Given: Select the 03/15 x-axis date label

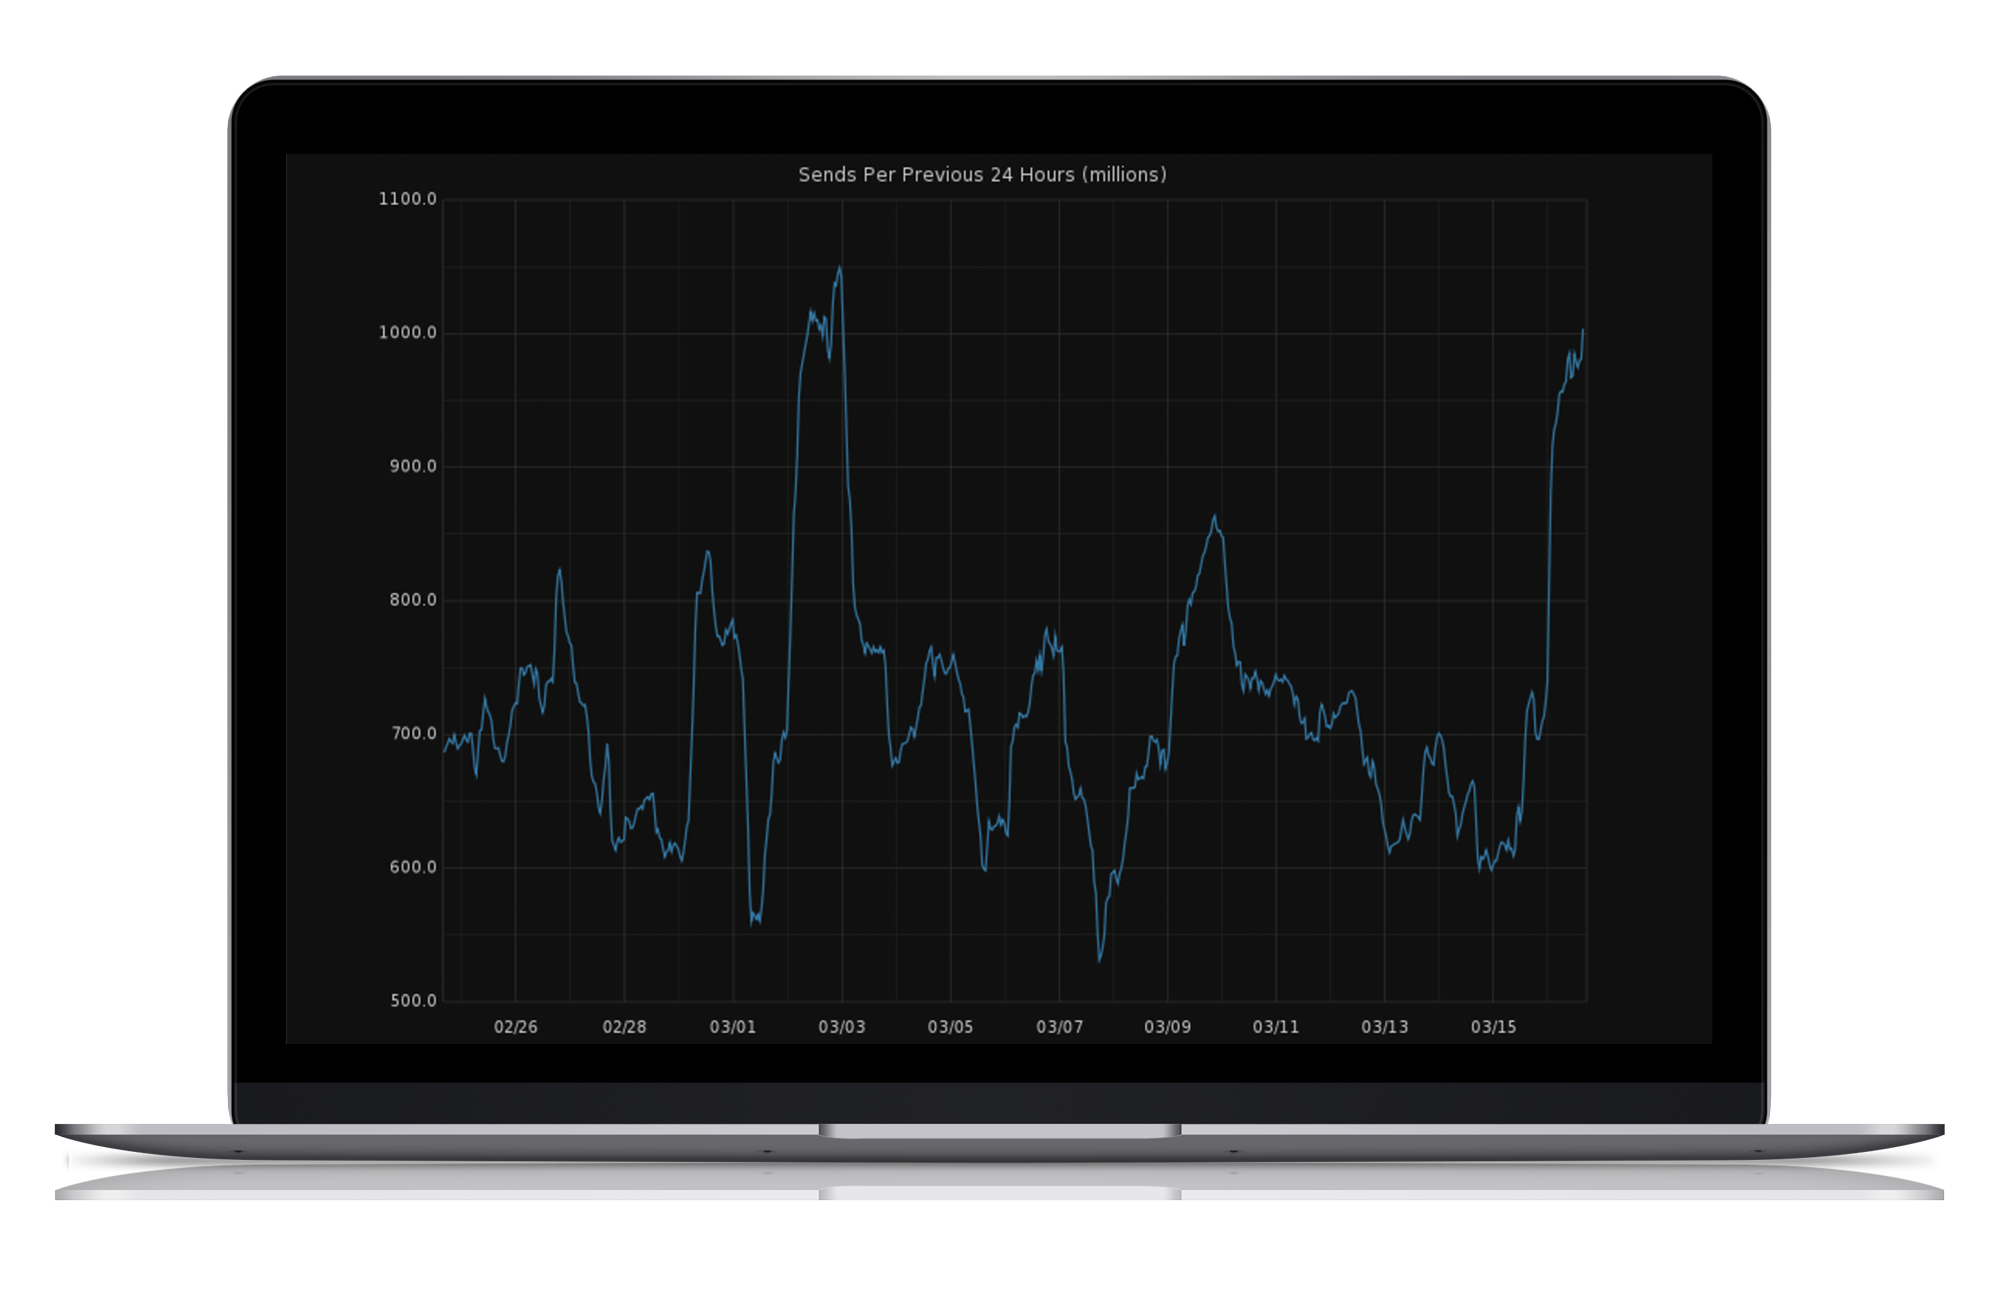Looking at the screenshot, I should 1493,1027.
